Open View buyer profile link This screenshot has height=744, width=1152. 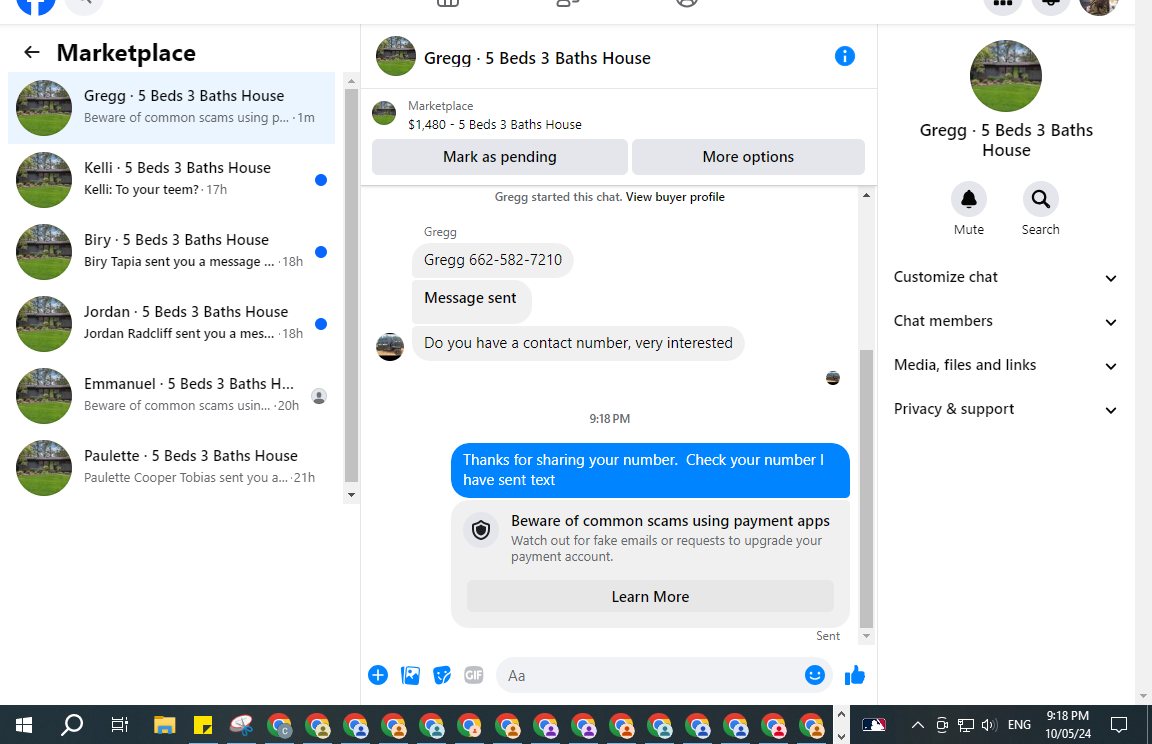(x=675, y=197)
